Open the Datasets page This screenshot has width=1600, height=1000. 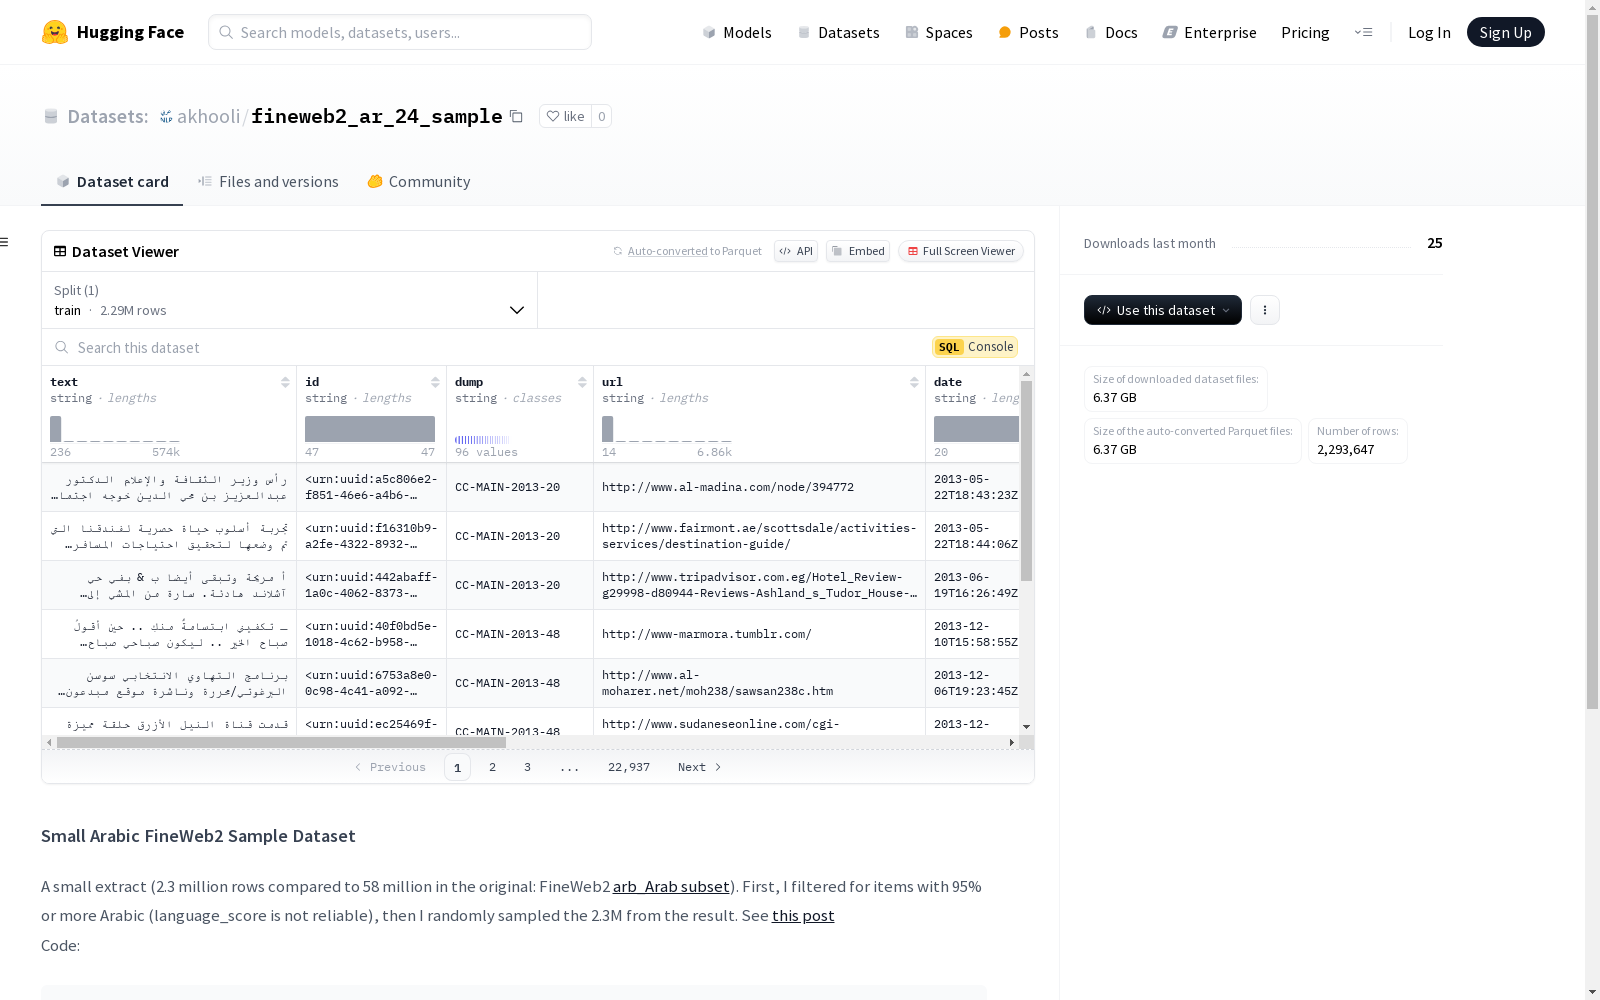838,32
